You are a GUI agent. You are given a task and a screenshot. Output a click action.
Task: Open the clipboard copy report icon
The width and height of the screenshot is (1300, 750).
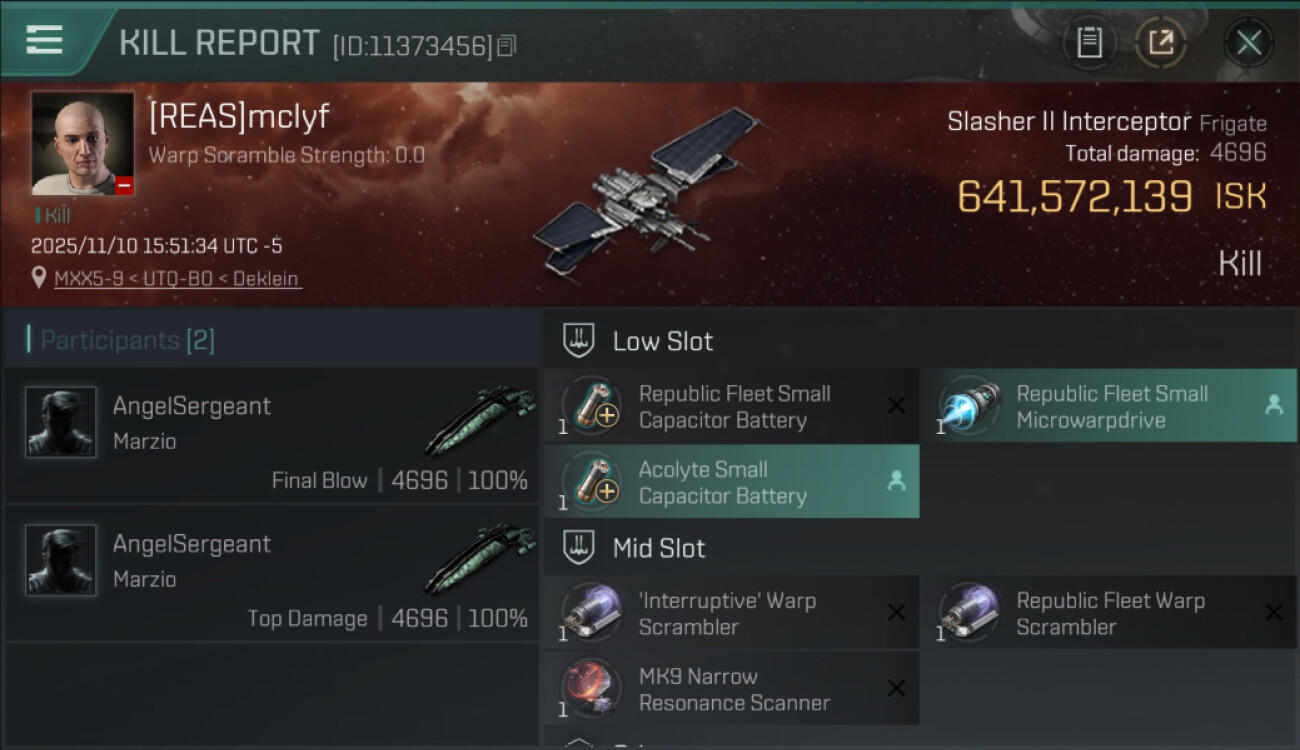click(1089, 43)
